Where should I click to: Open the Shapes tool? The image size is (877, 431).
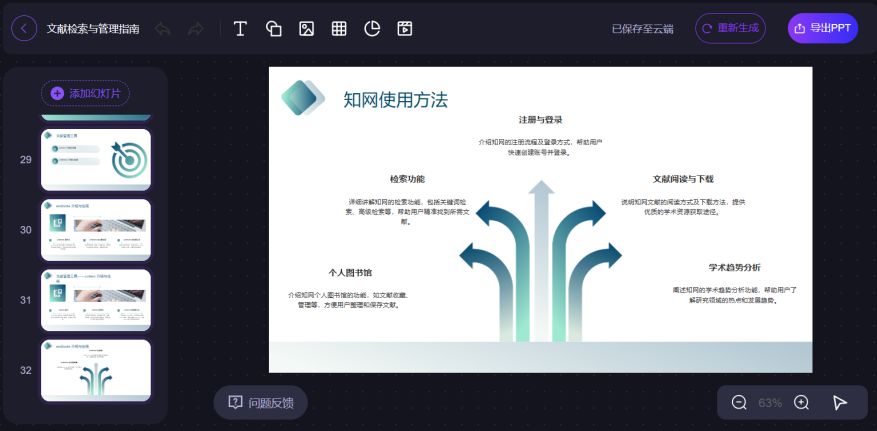click(x=273, y=29)
